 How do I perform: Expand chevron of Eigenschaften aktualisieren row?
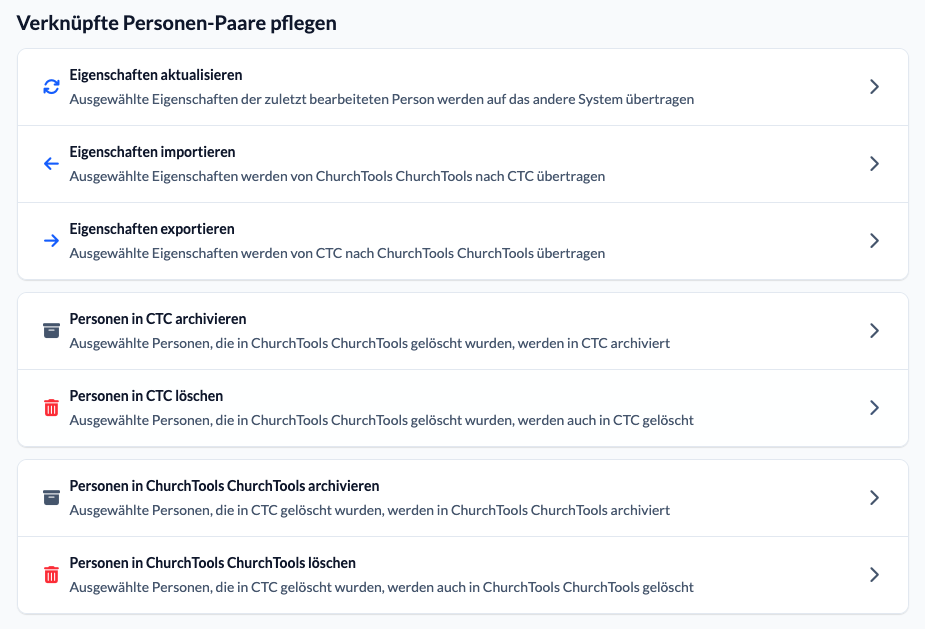coord(874,87)
